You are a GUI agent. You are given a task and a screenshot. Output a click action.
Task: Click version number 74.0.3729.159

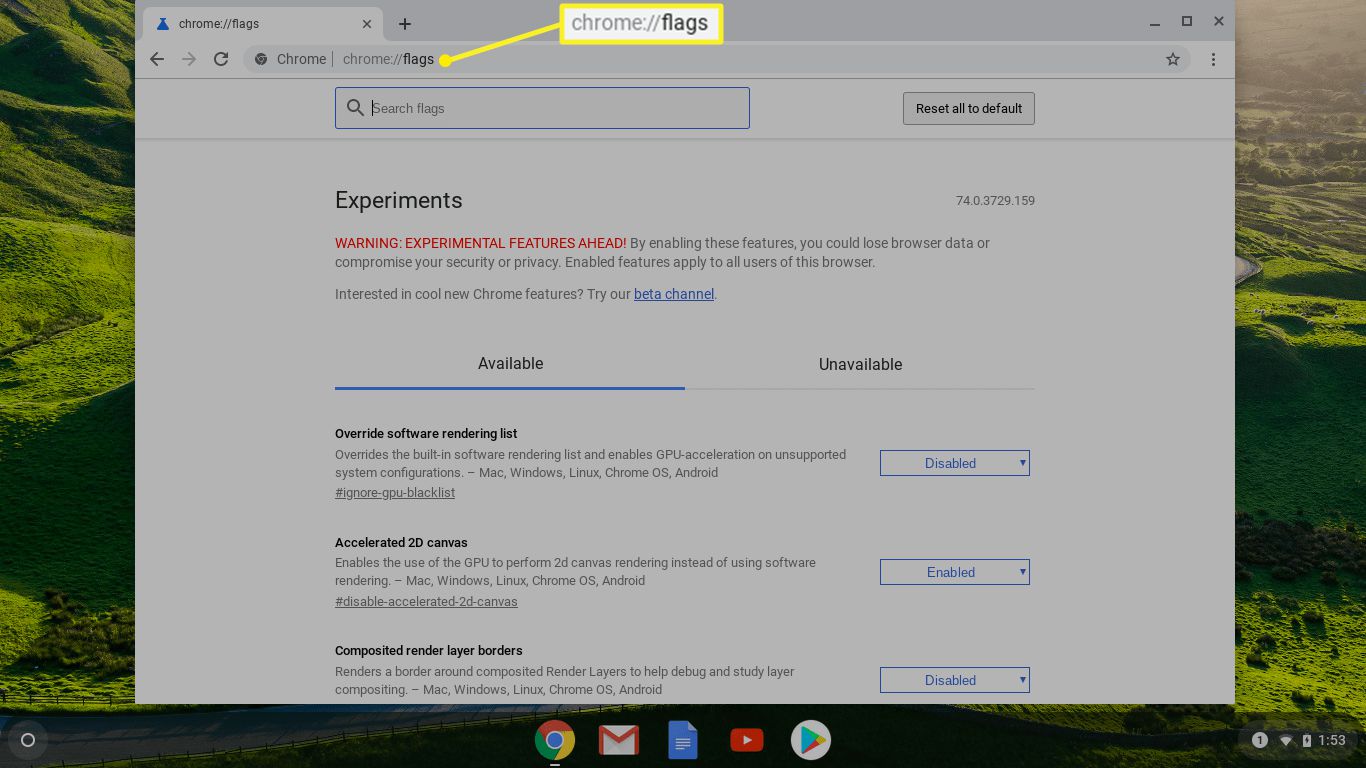995,201
